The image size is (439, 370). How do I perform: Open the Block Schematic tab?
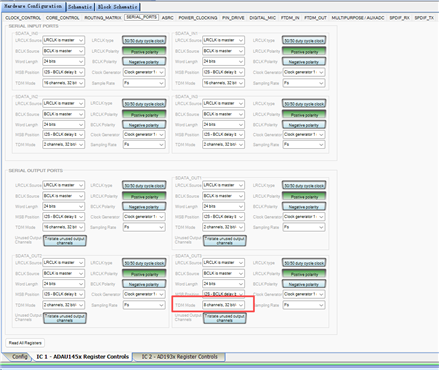(117, 7)
